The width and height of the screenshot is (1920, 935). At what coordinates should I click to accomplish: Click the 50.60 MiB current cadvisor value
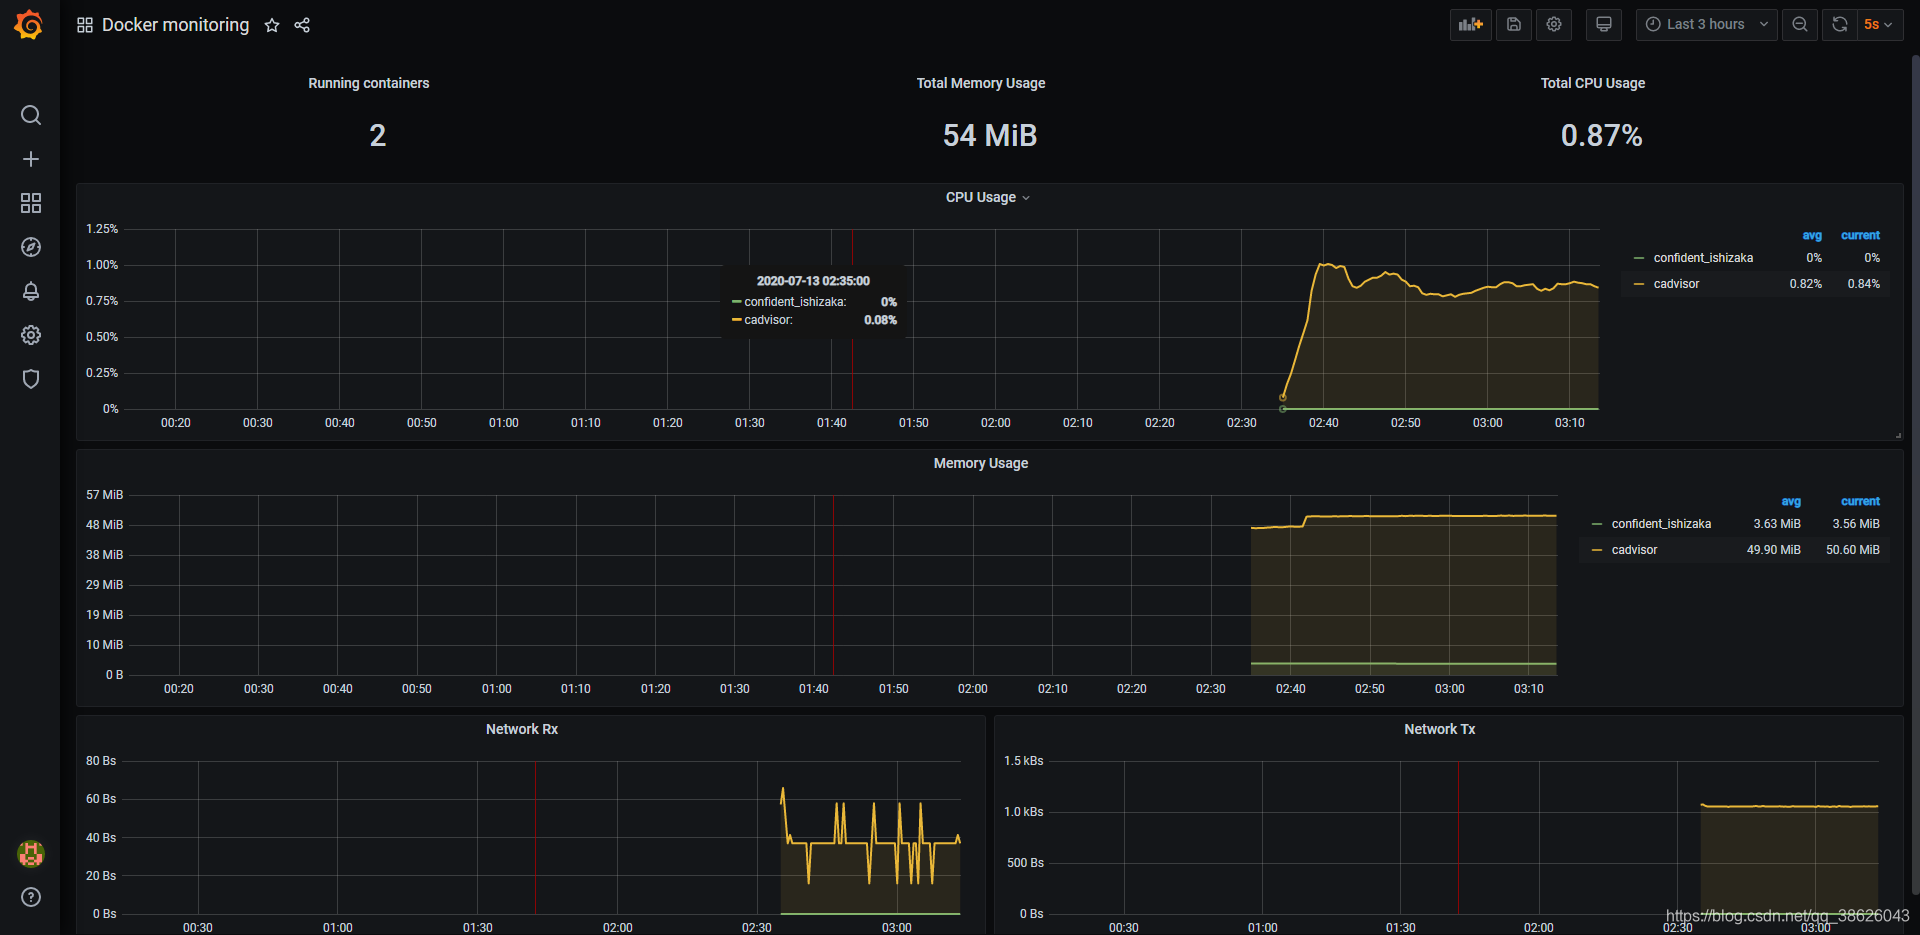coord(1853,550)
